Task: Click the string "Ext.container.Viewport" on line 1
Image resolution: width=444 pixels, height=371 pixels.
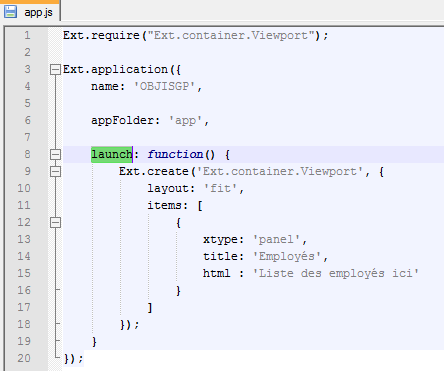Action: (231, 35)
